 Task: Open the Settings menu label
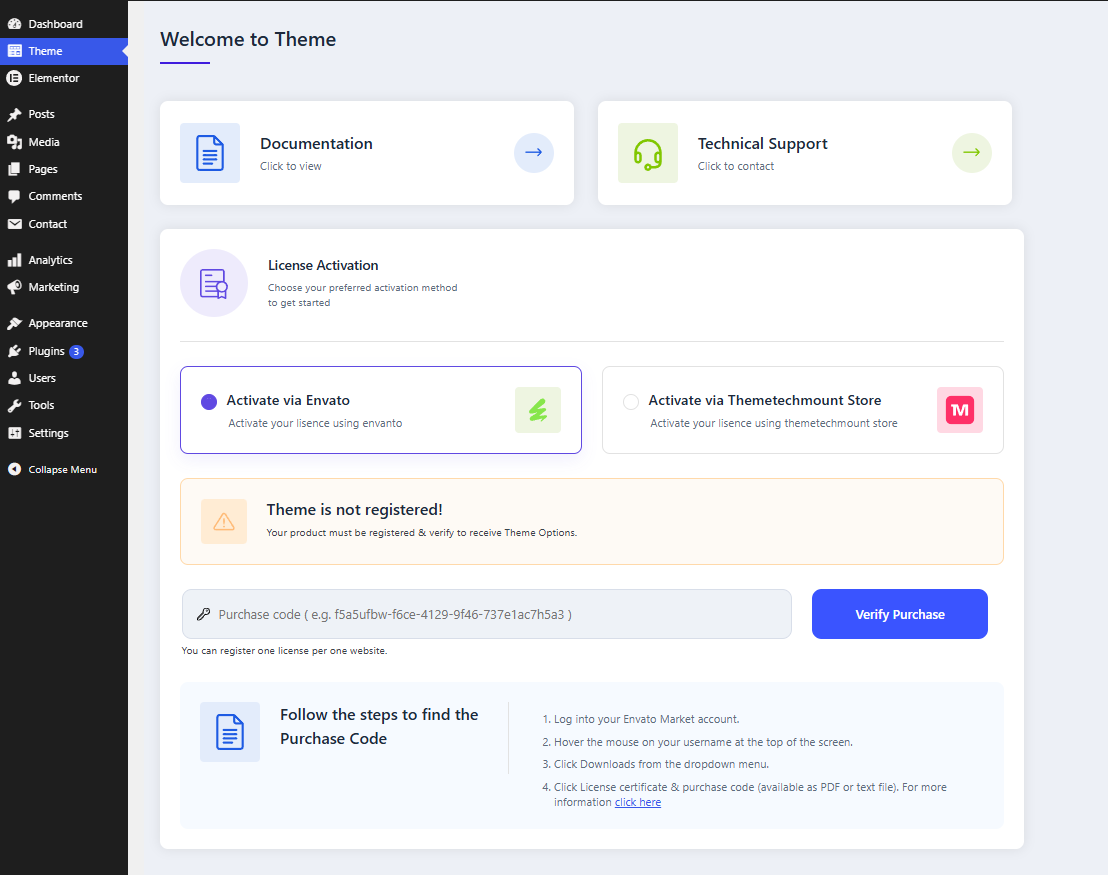(48, 433)
